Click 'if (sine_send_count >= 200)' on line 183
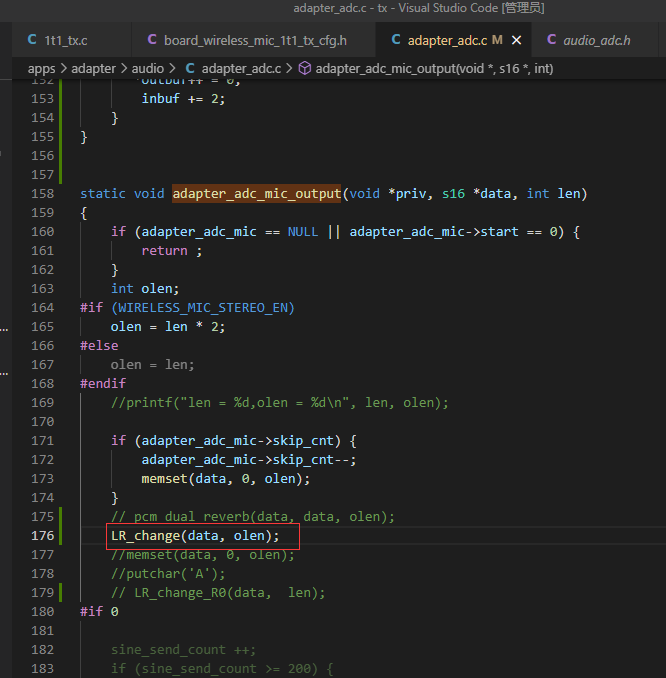The width and height of the screenshot is (666, 678). (x=214, y=669)
